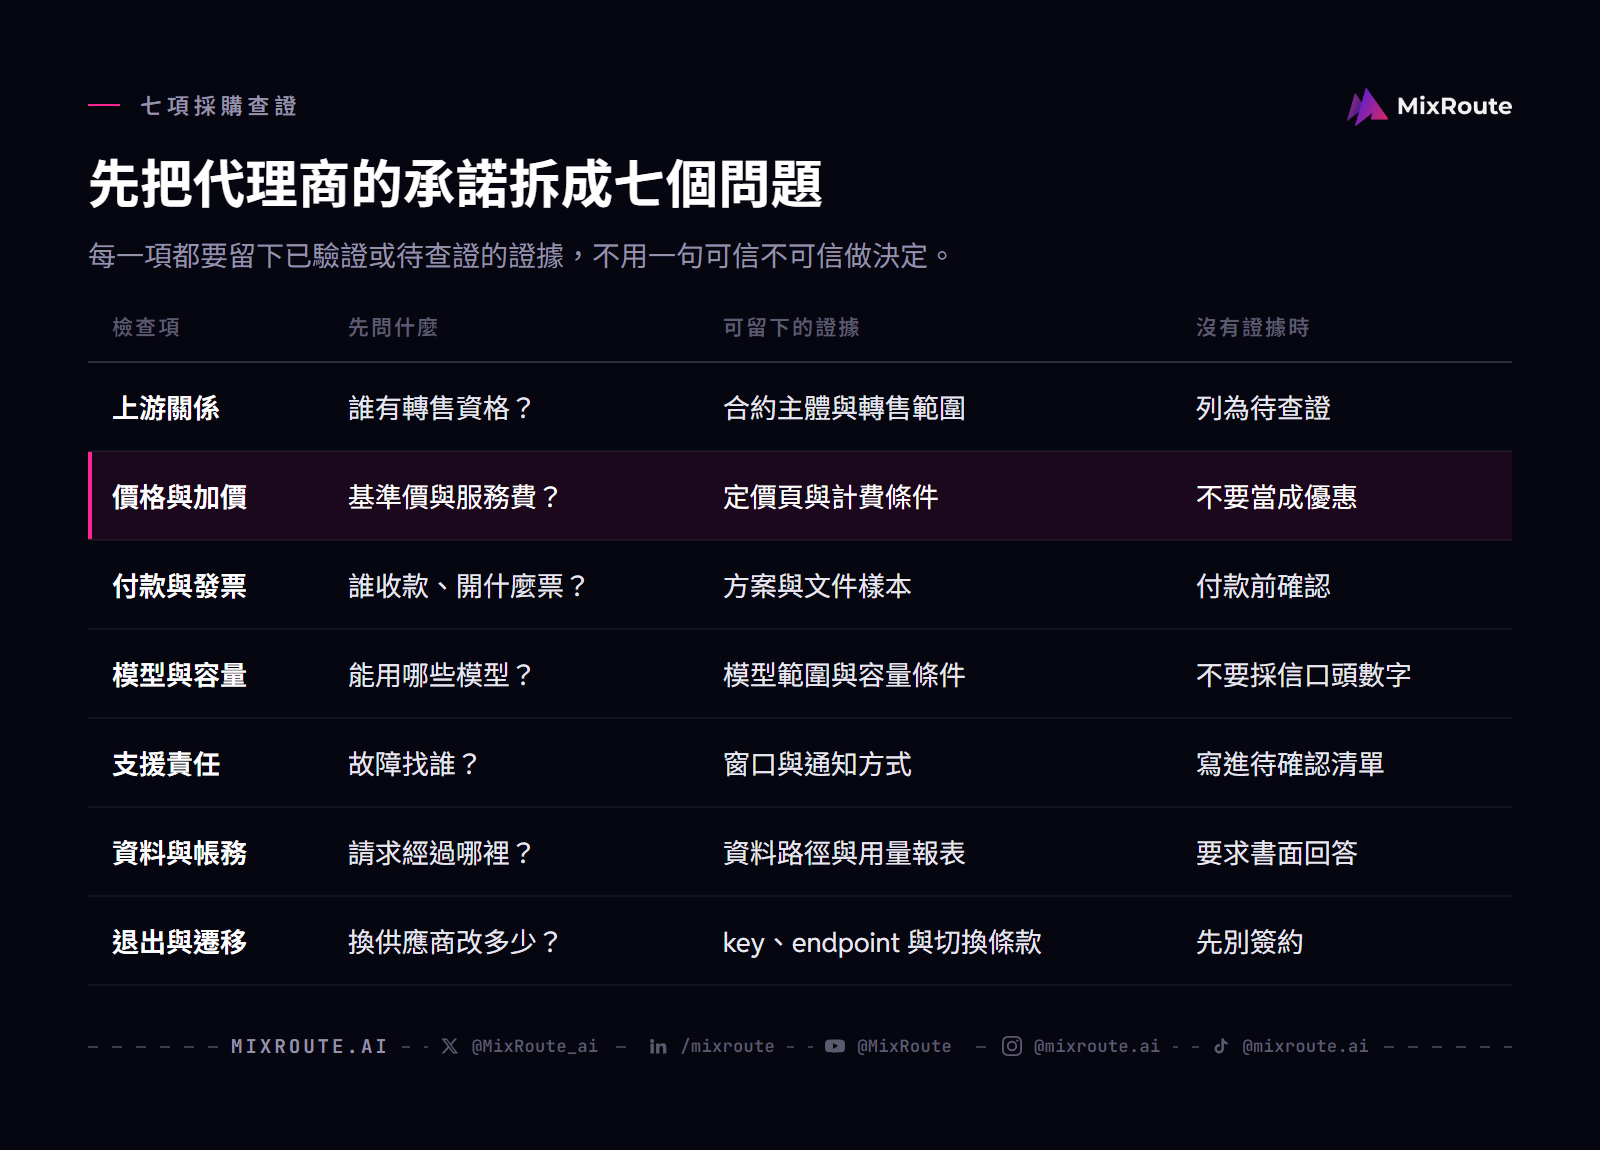Select the 七項採購查證 section label
Viewport: 1600px width, 1150px height.
point(219,106)
